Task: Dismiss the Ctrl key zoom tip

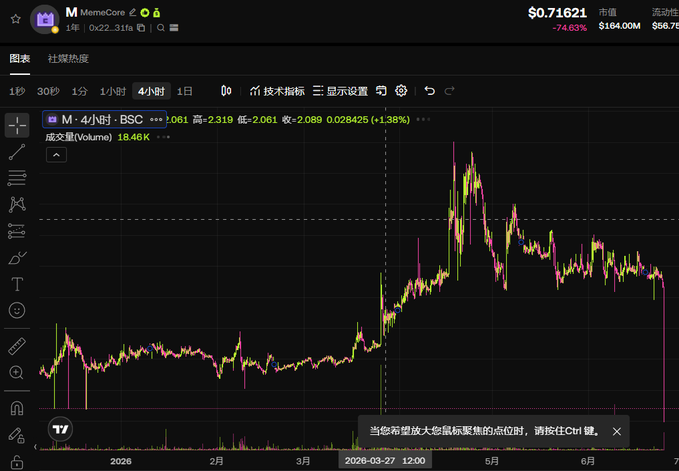Action: coord(617,431)
